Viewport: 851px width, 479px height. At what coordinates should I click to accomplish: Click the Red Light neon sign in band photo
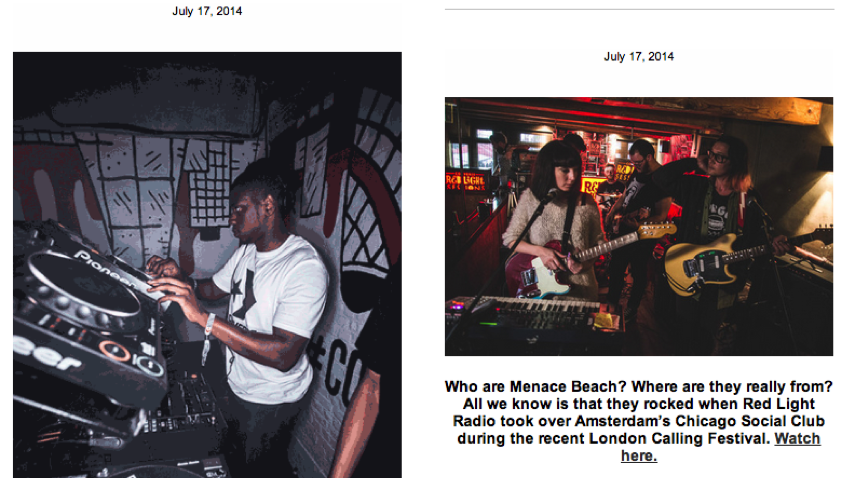pyautogui.click(x=466, y=182)
